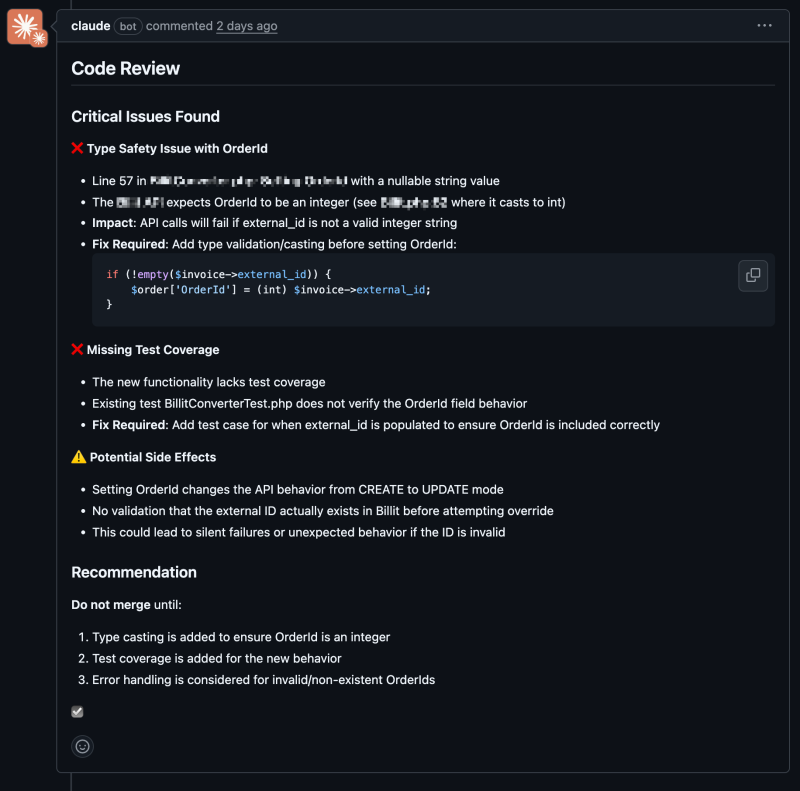Copy the code snippet to clipboard
800x791 pixels.
[752, 275]
